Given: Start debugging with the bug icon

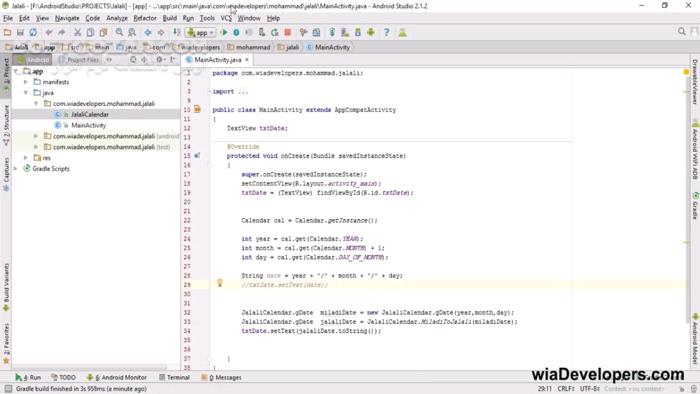Looking at the screenshot, I should pos(236,32).
